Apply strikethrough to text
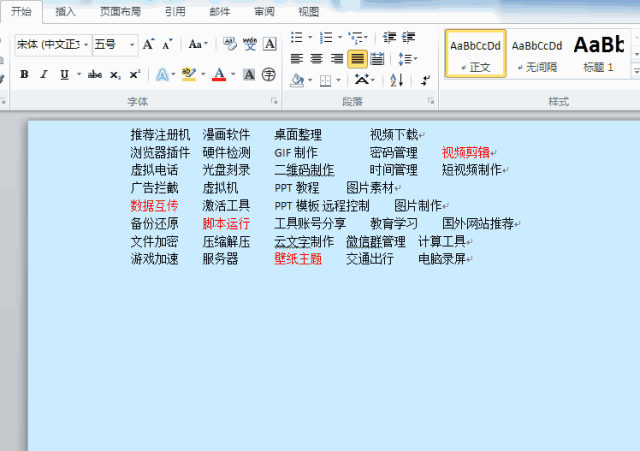The width and height of the screenshot is (640, 451). (95, 74)
